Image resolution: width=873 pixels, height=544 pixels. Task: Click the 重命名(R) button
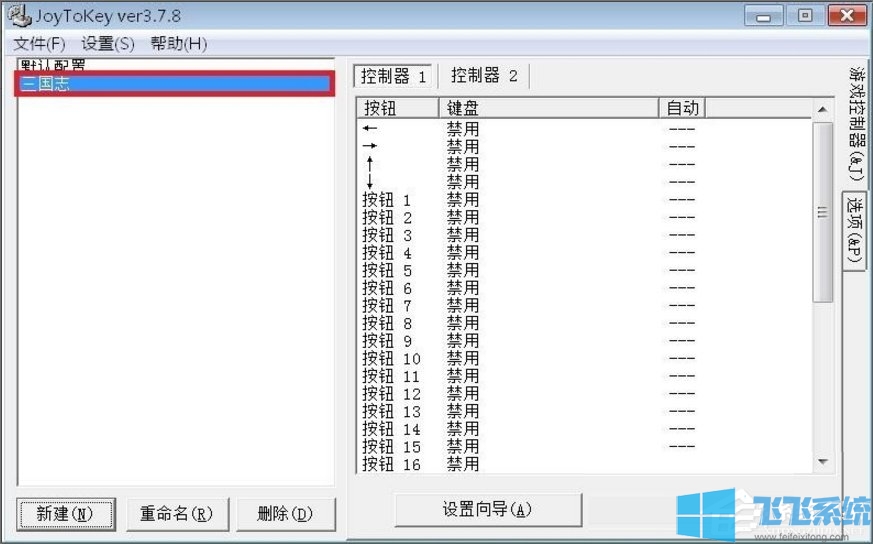[176, 514]
